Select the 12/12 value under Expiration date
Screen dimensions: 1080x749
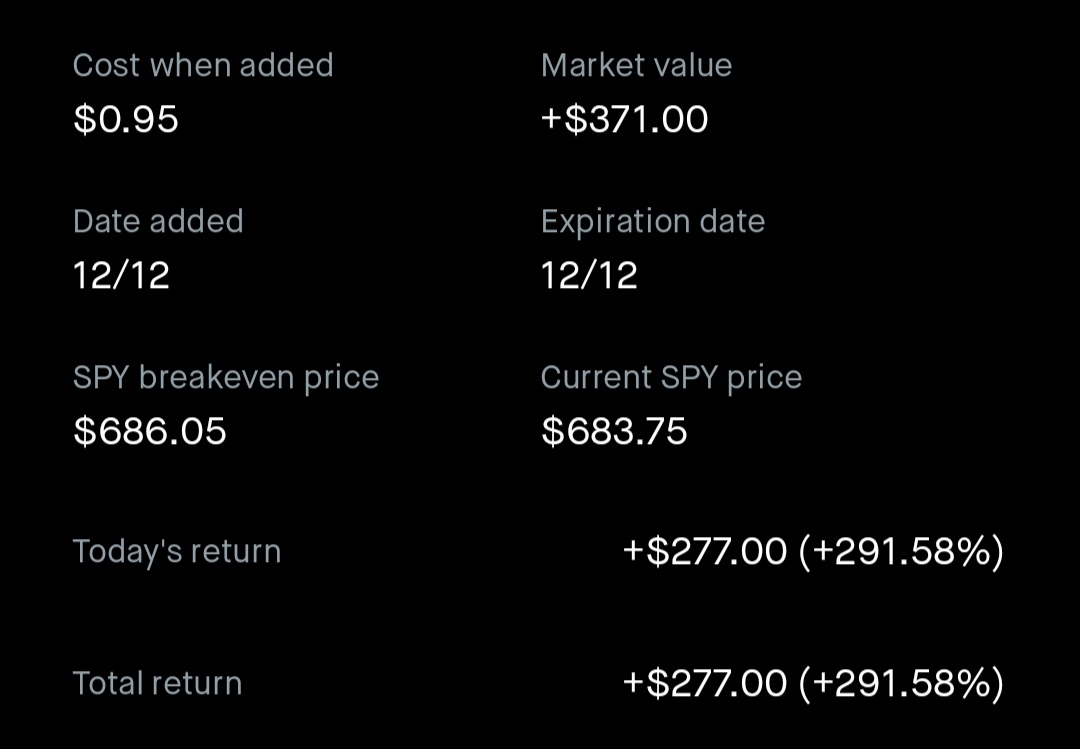coord(589,275)
